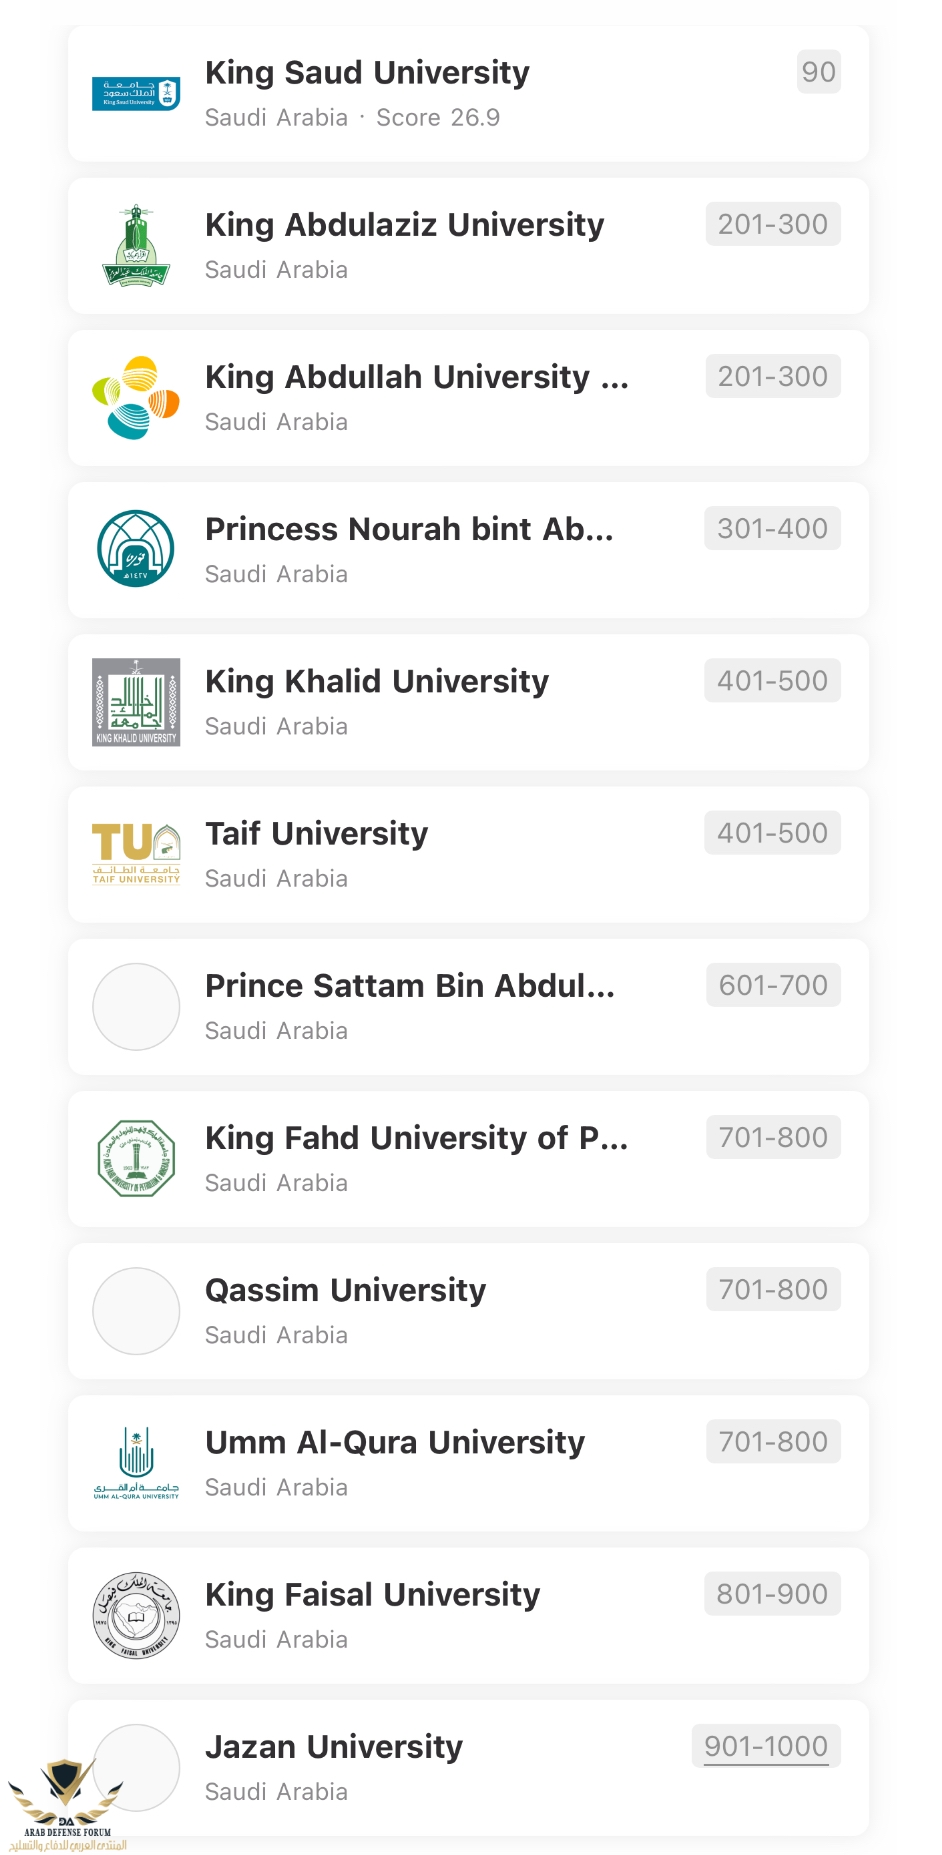
Task: Click the King Faisal University seal
Action: coord(136,1615)
